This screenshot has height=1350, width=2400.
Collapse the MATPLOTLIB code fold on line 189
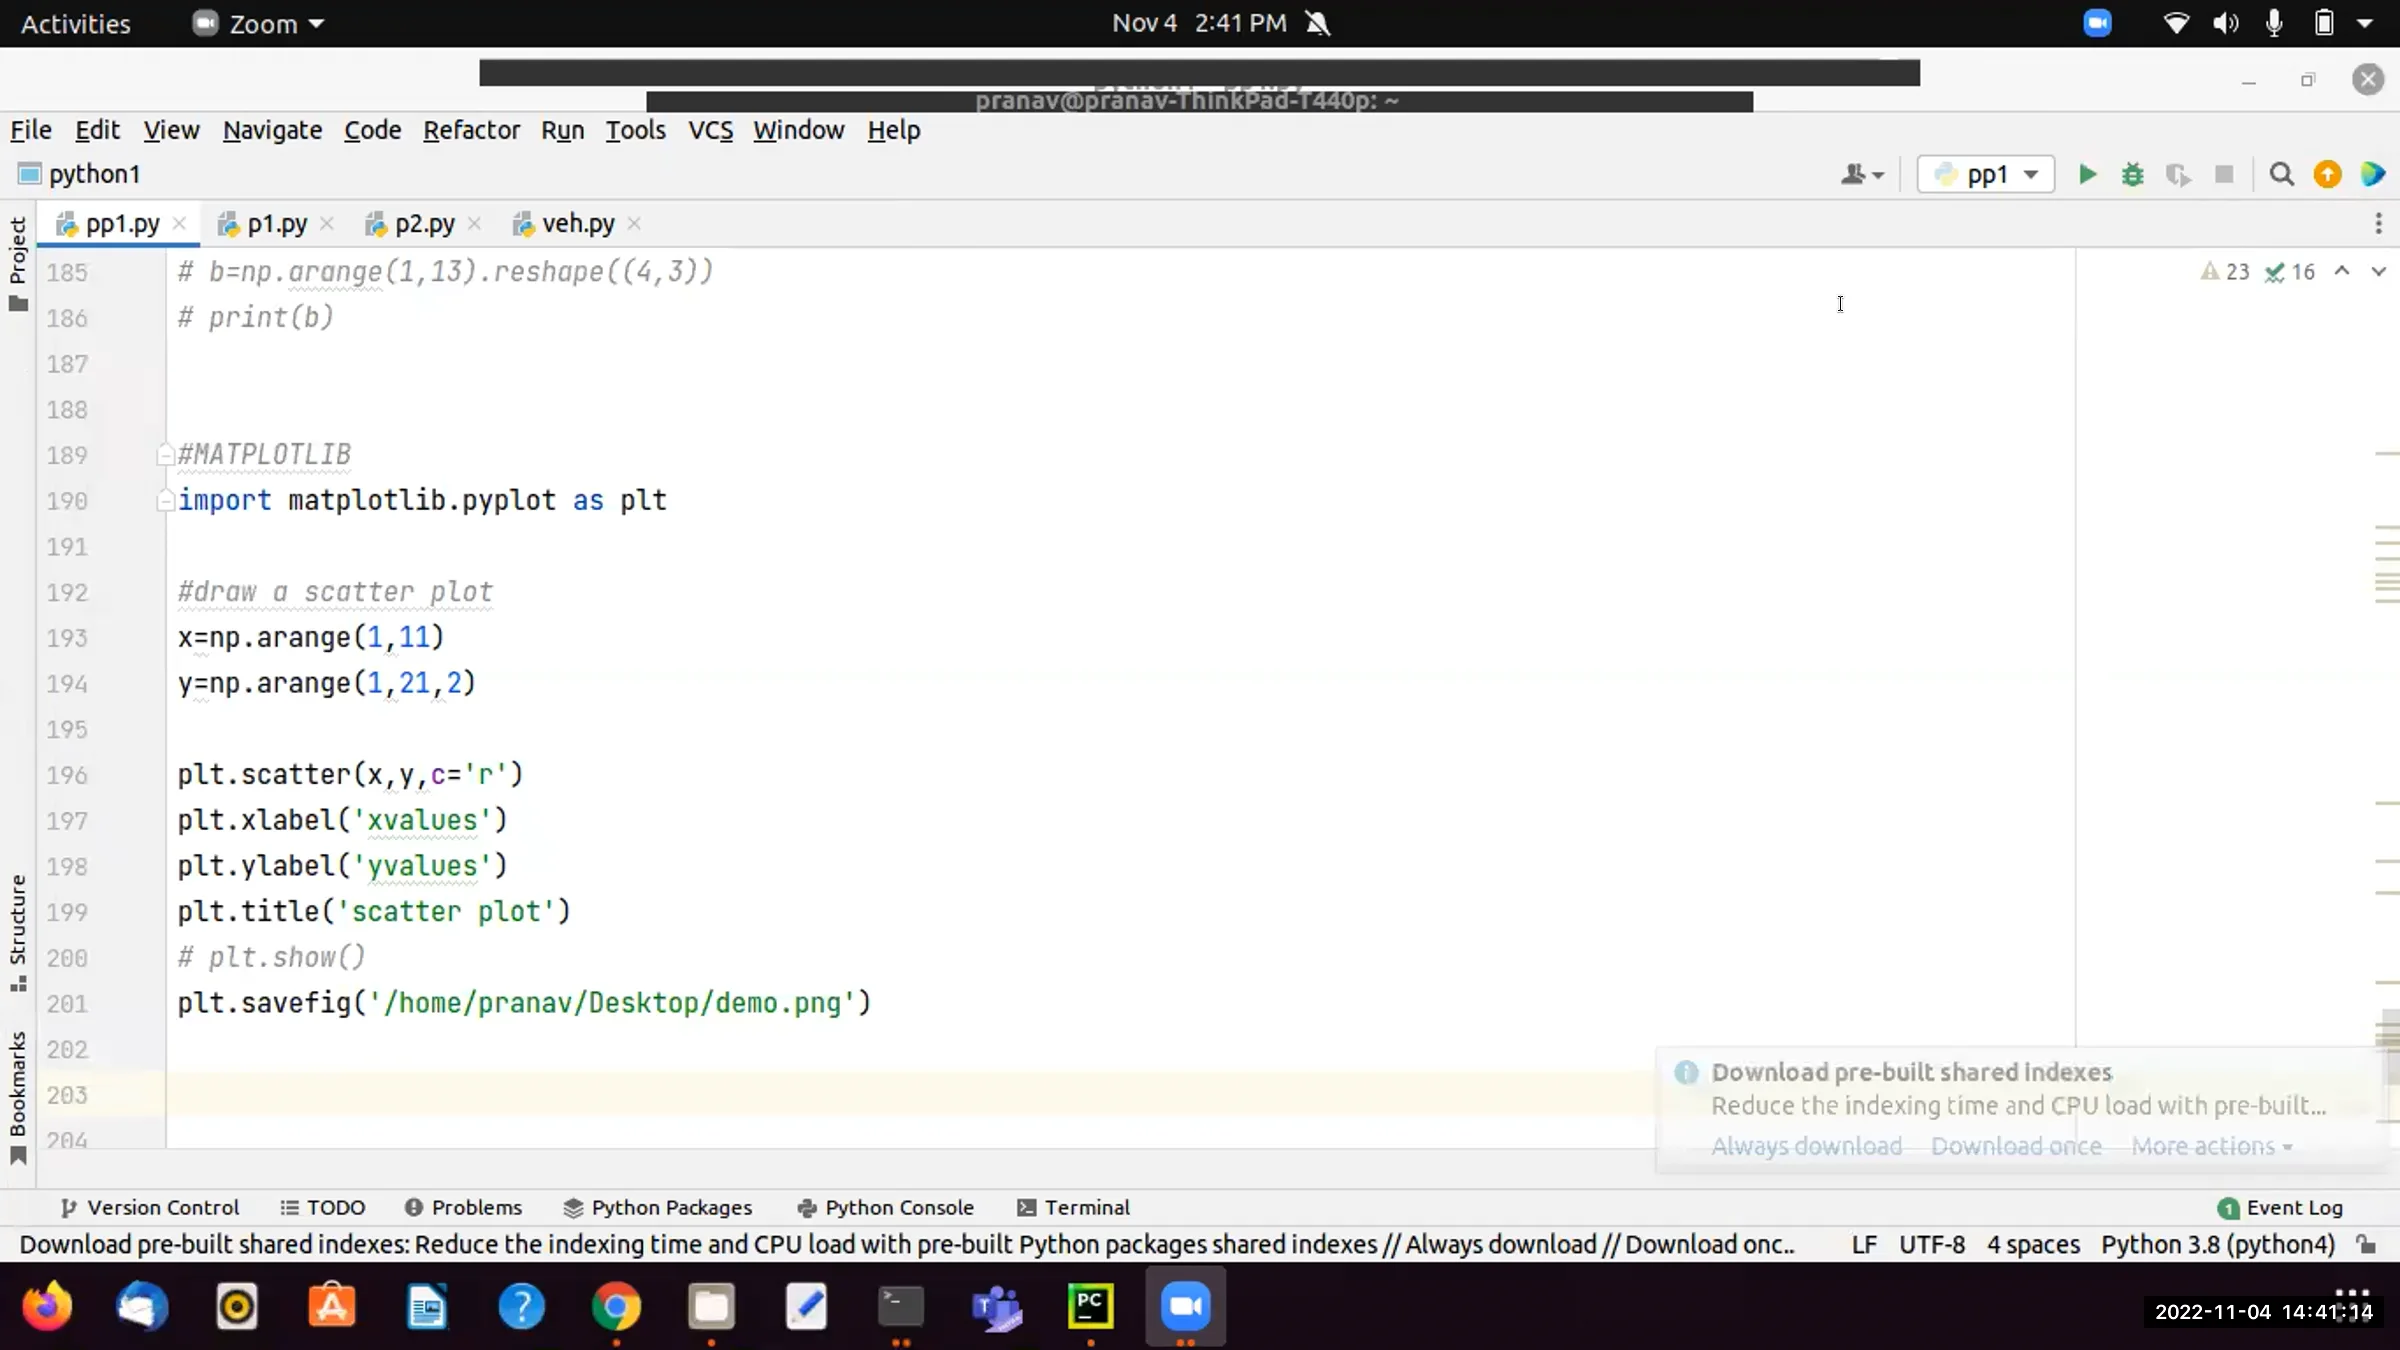tap(165, 453)
